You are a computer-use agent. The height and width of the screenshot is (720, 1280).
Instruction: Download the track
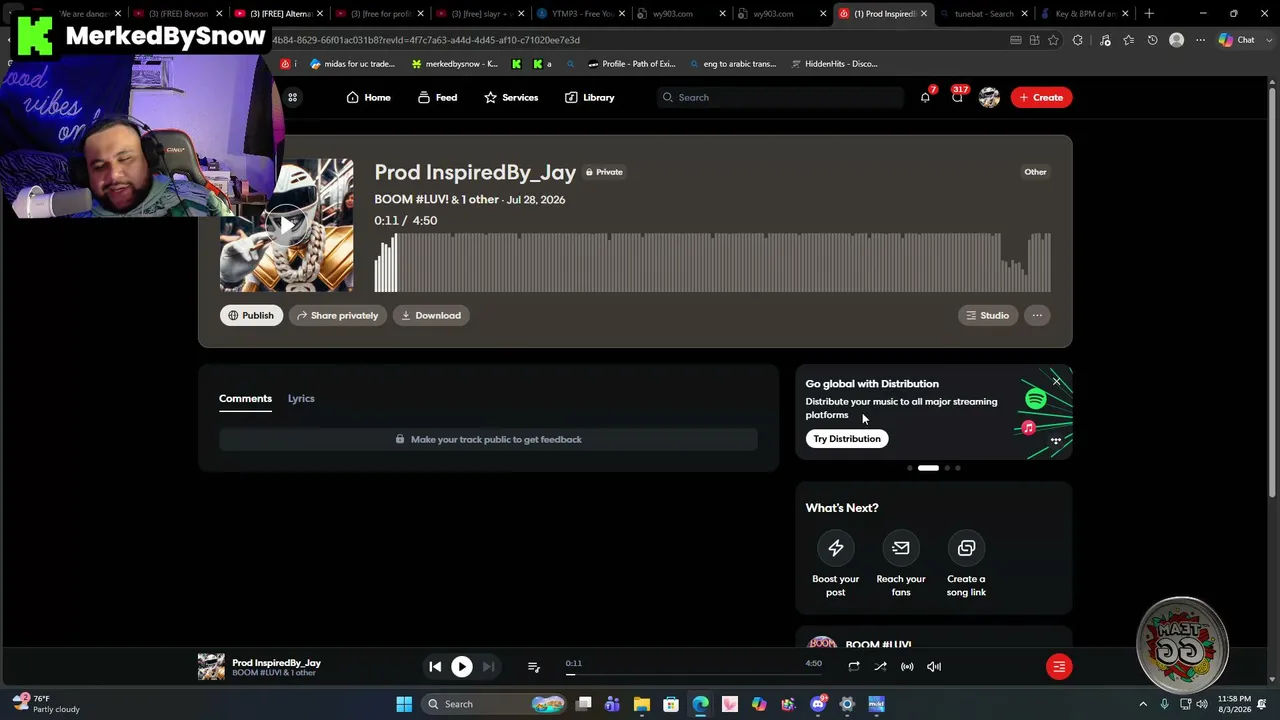431,315
